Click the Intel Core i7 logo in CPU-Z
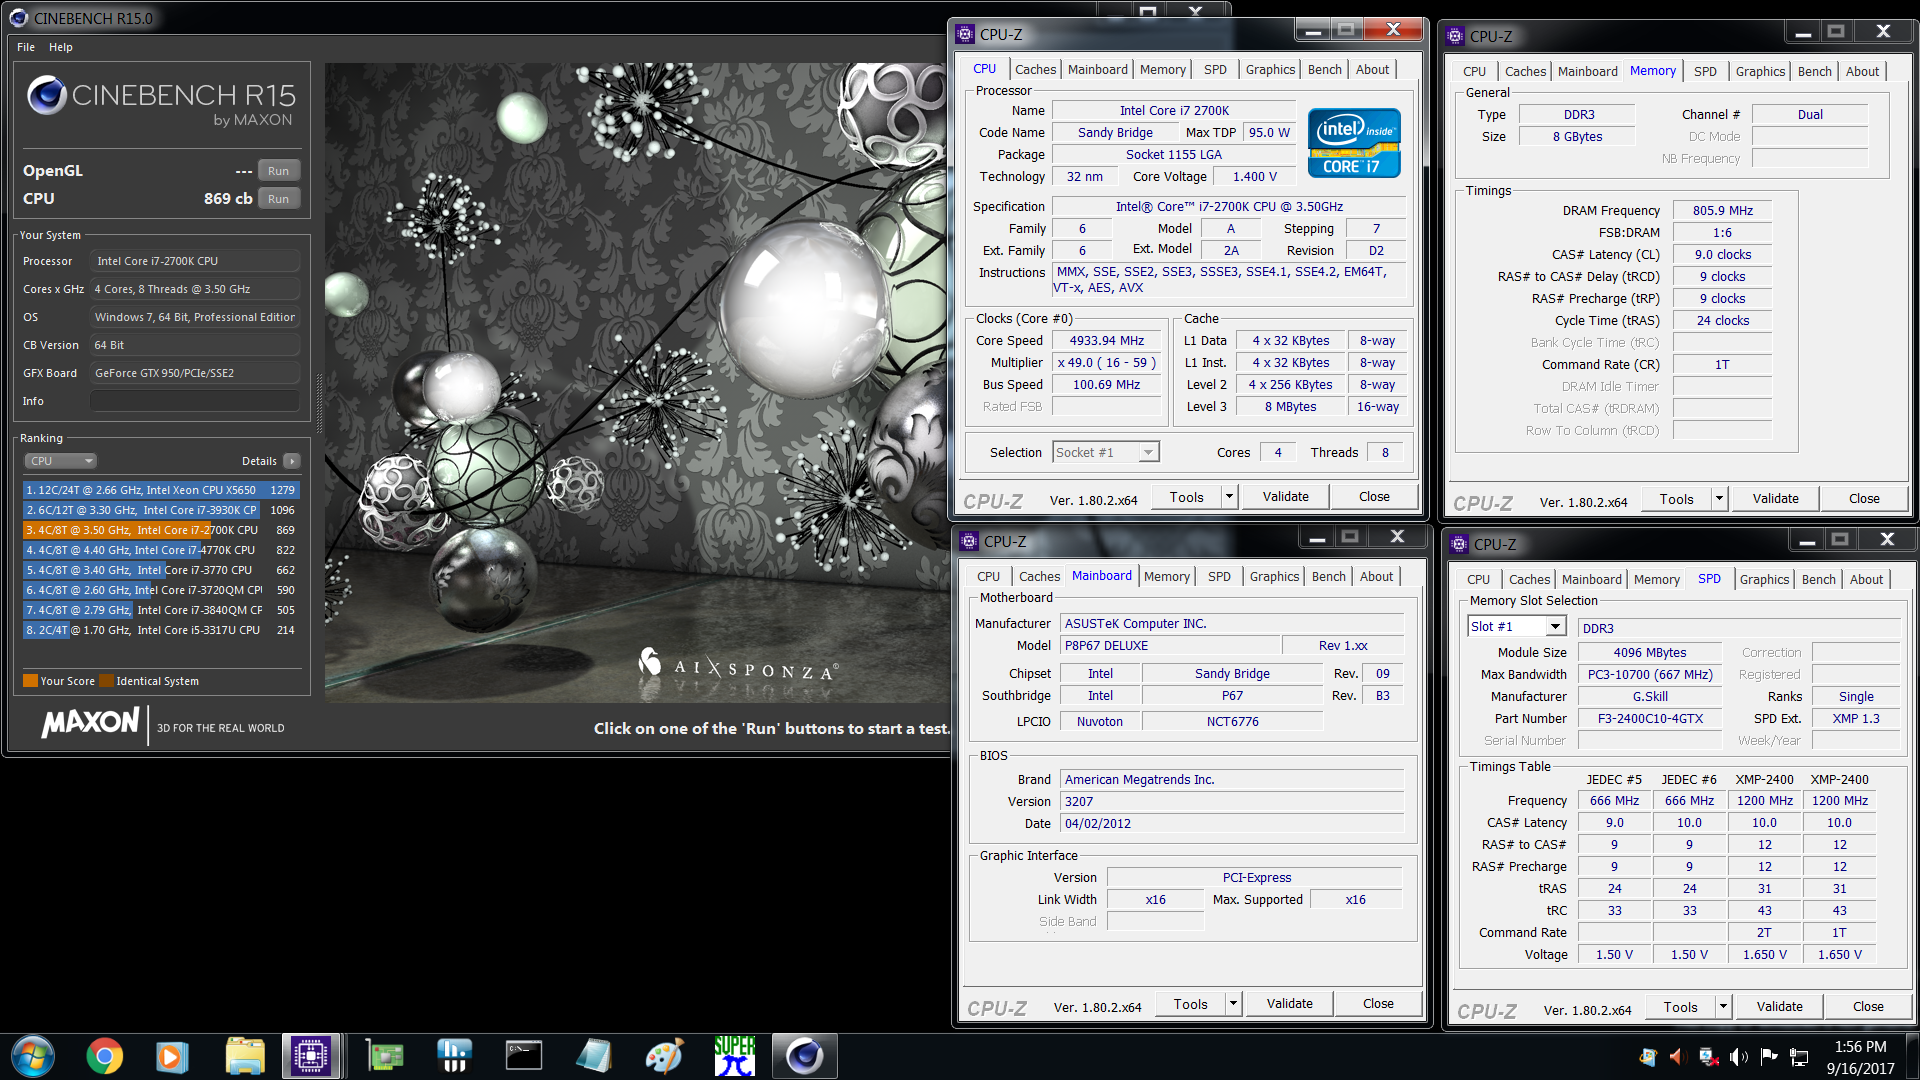This screenshot has width=1920, height=1080. point(1354,143)
